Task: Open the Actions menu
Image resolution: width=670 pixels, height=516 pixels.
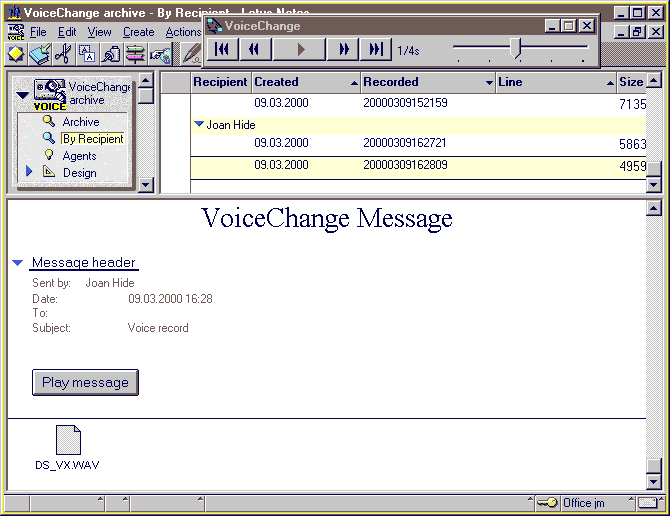Action: [x=183, y=32]
